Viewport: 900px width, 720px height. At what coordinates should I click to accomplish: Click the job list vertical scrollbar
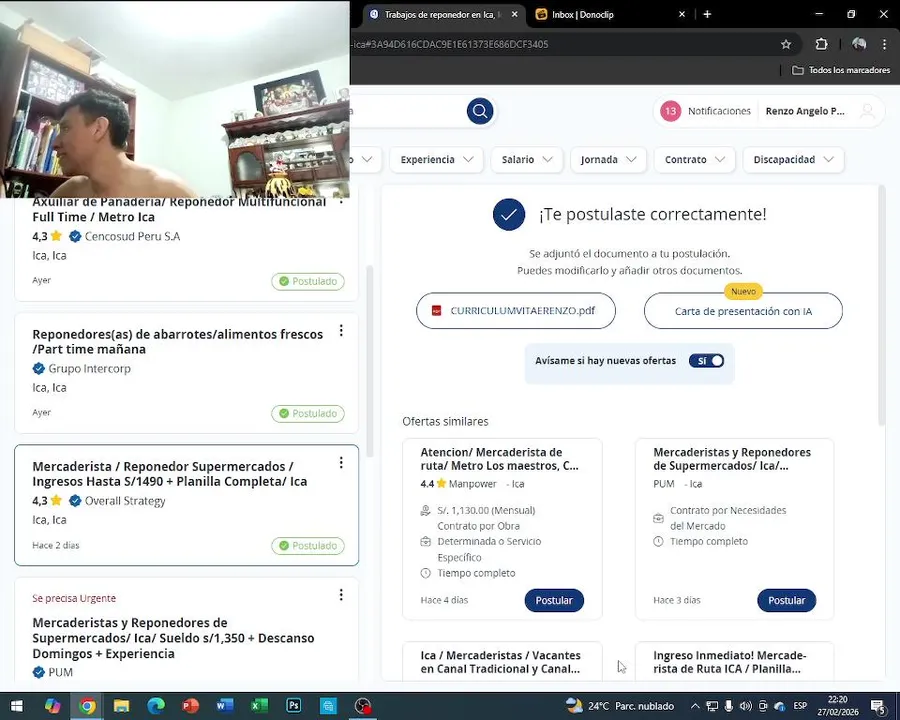370,361
